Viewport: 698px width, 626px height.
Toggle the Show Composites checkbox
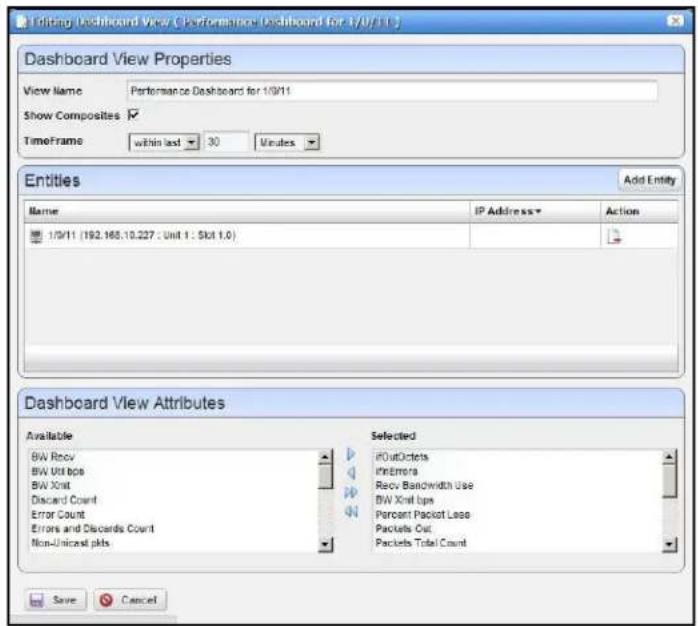pyautogui.click(x=133, y=115)
